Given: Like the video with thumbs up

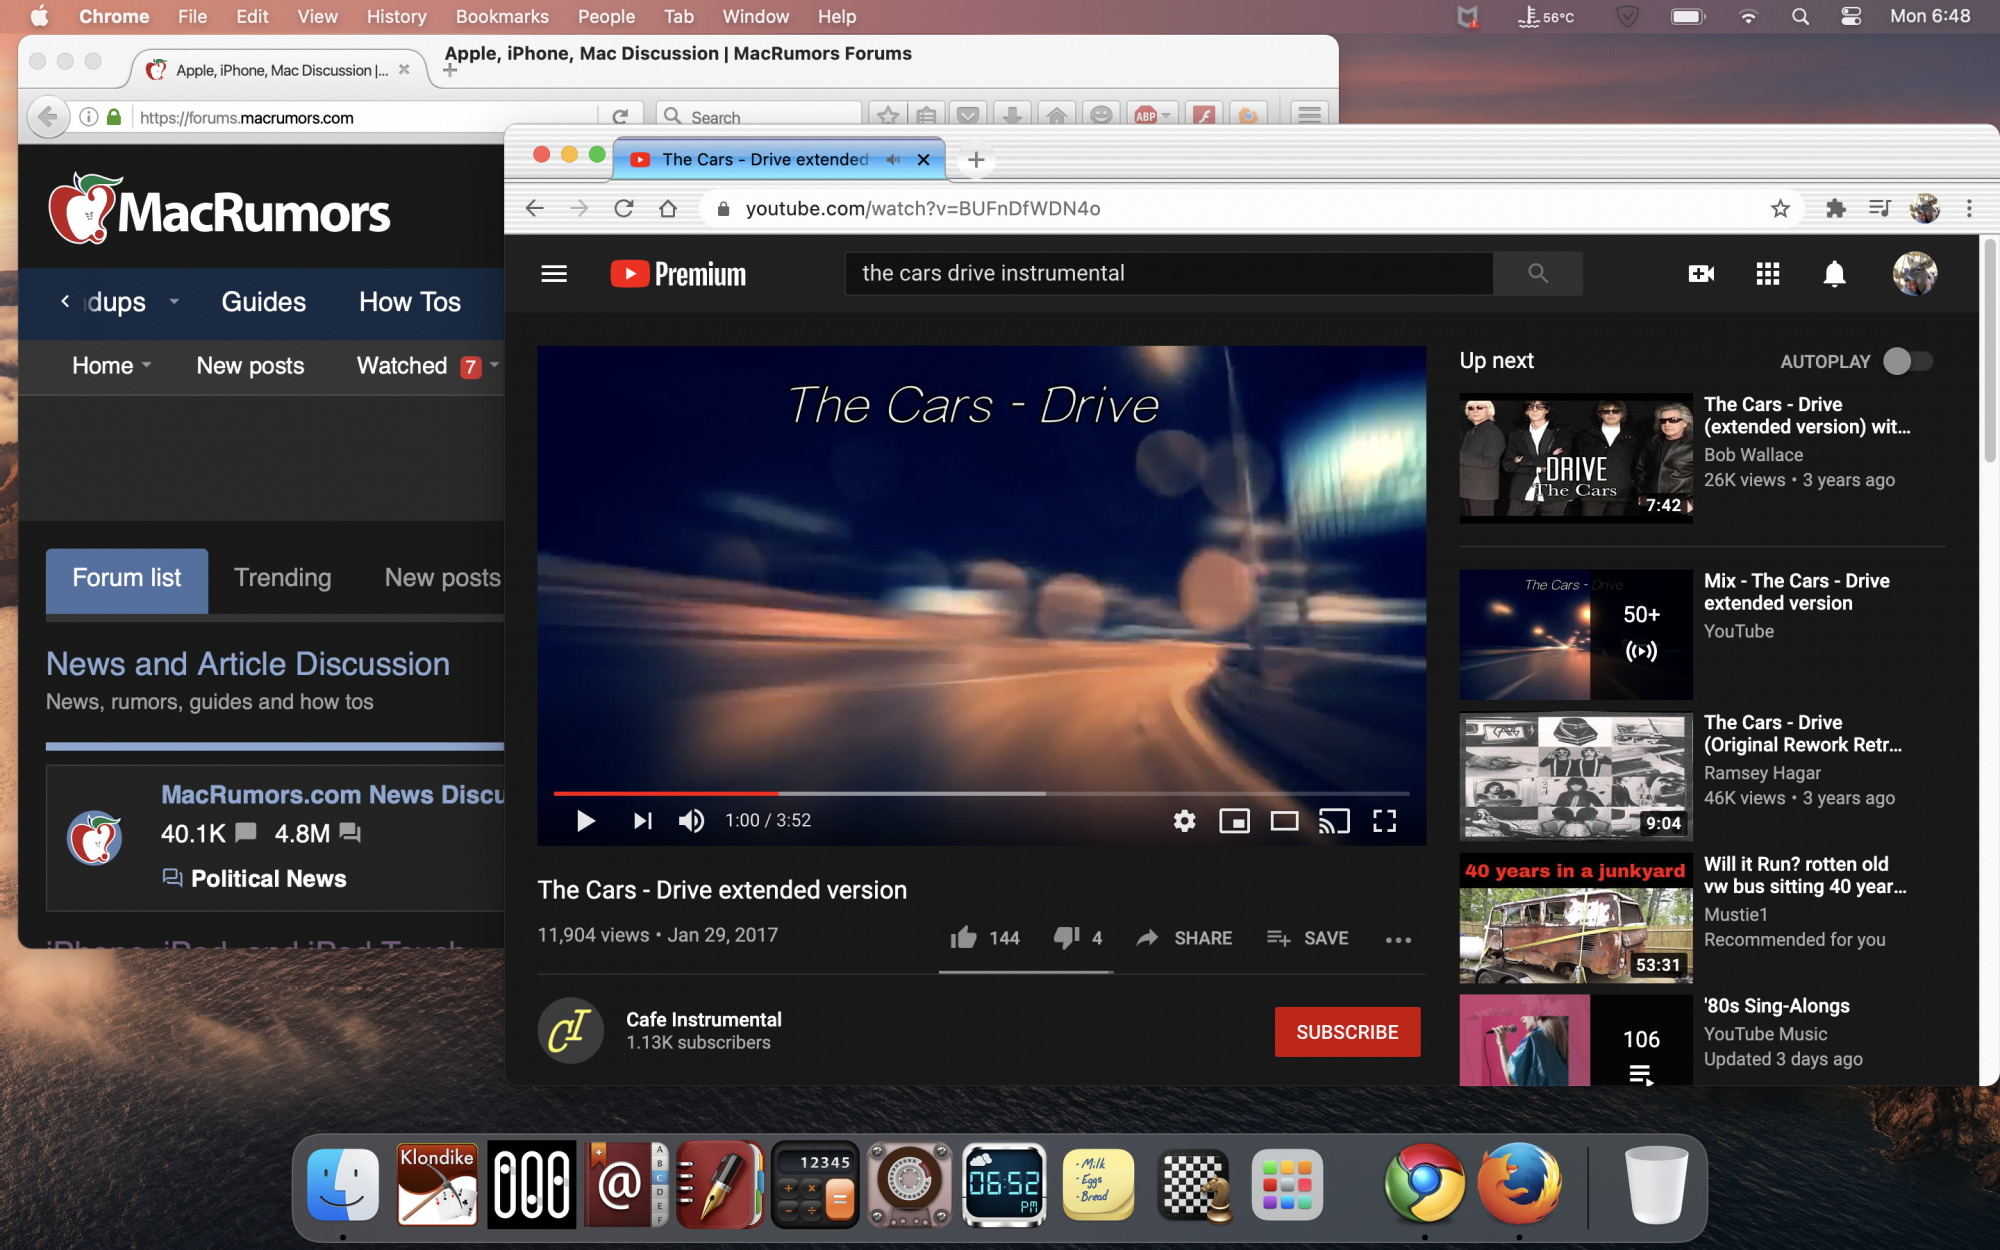Looking at the screenshot, I should pyautogui.click(x=964, y=938).
